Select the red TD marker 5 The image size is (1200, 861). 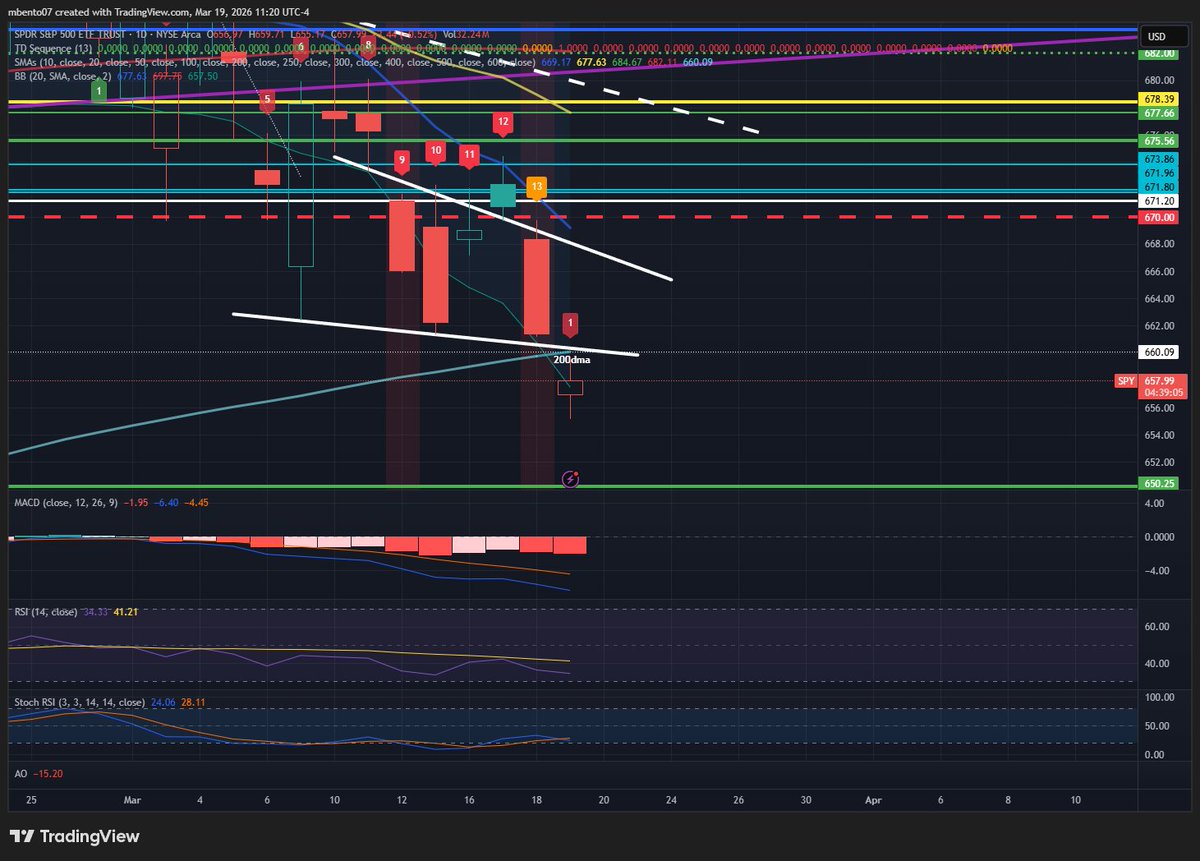tap(266, 101)
